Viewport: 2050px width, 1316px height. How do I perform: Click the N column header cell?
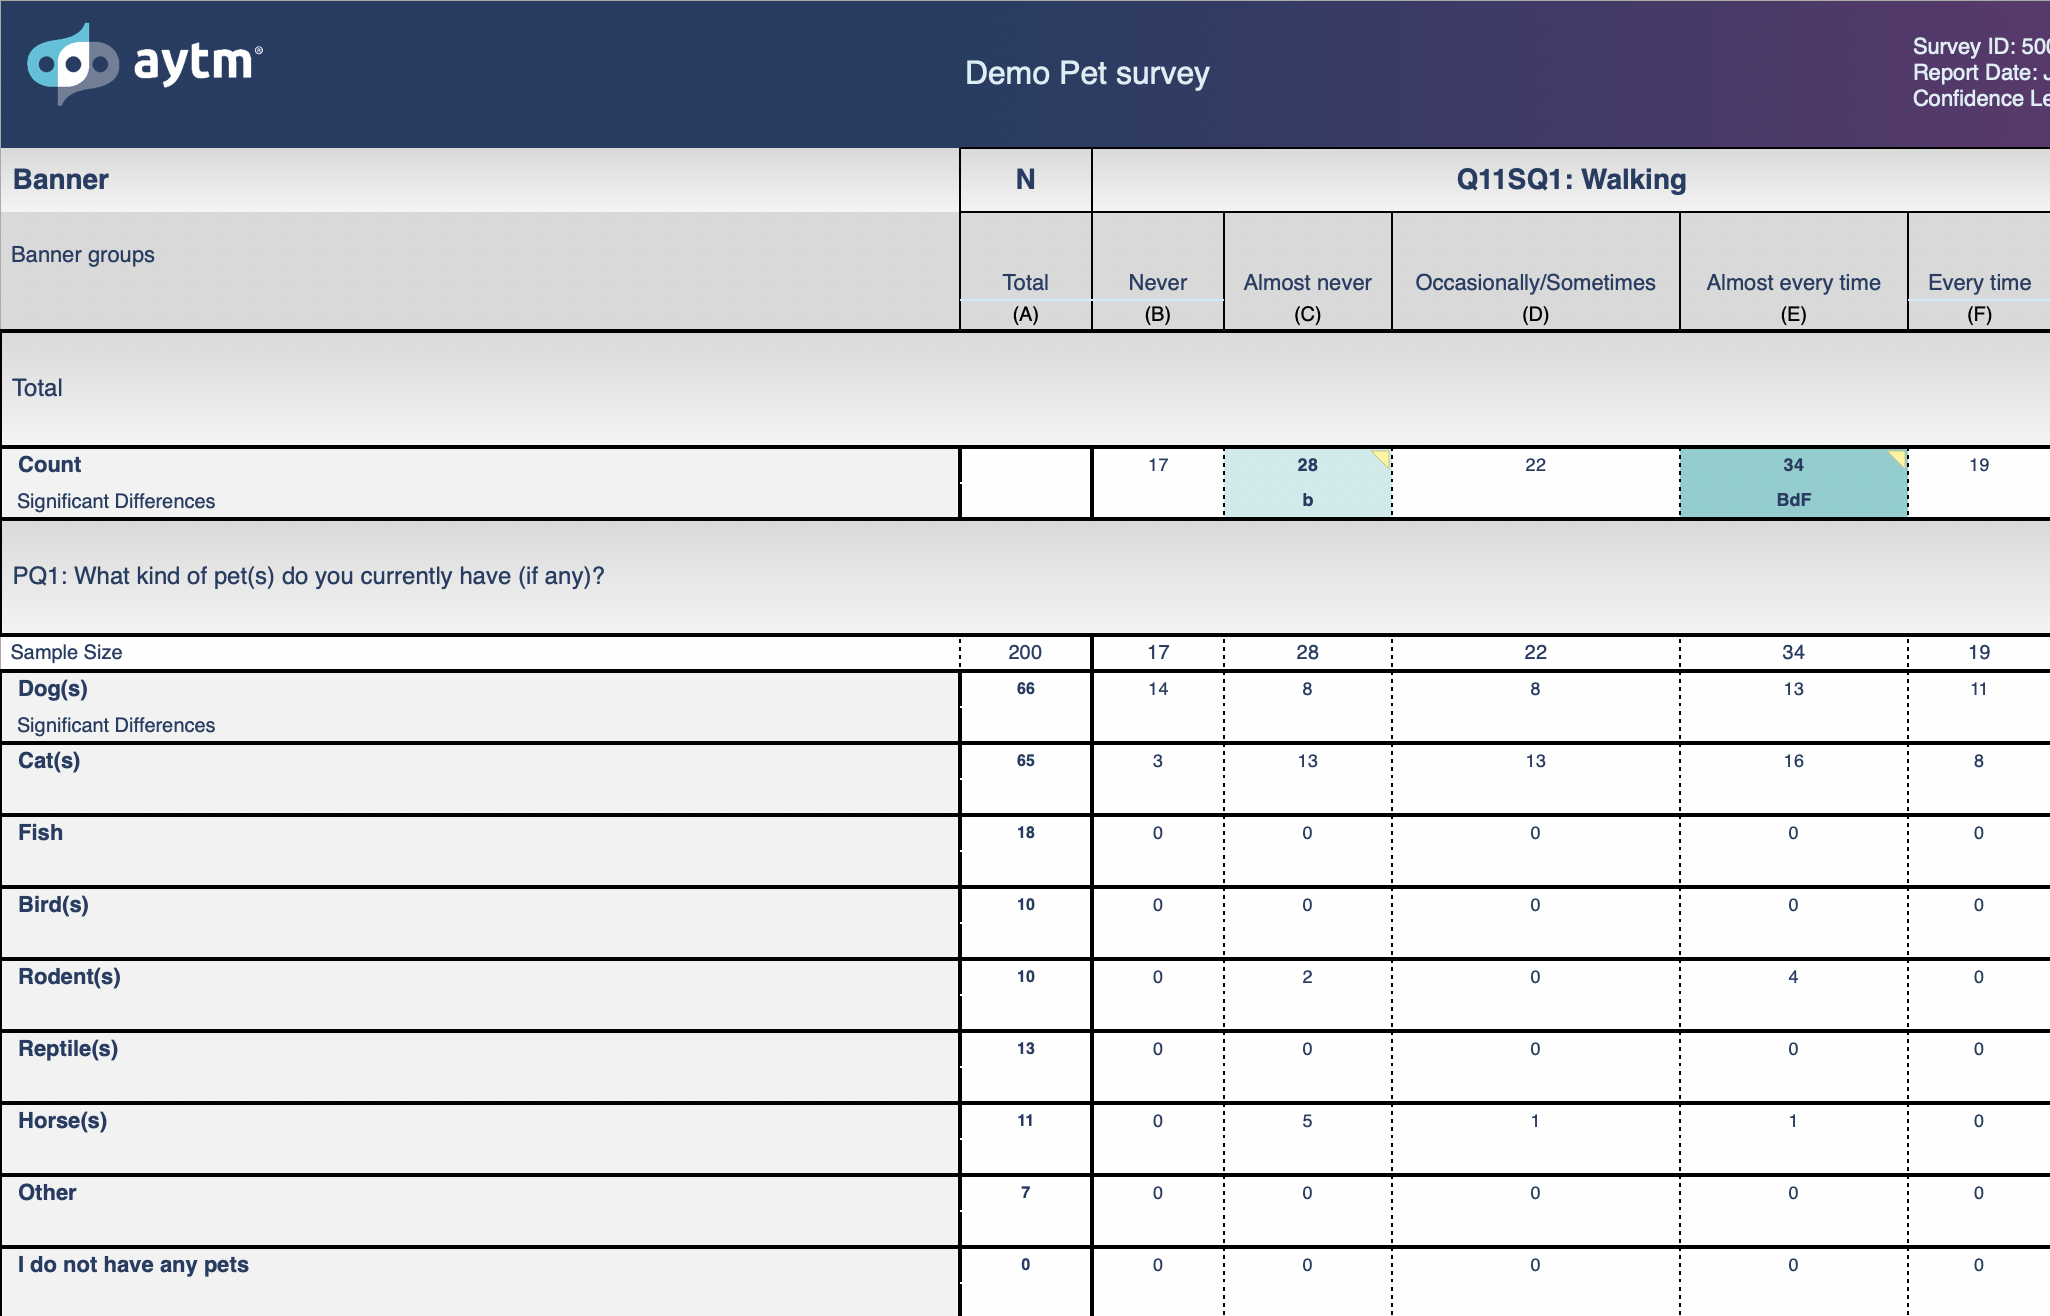point(1025,180)
